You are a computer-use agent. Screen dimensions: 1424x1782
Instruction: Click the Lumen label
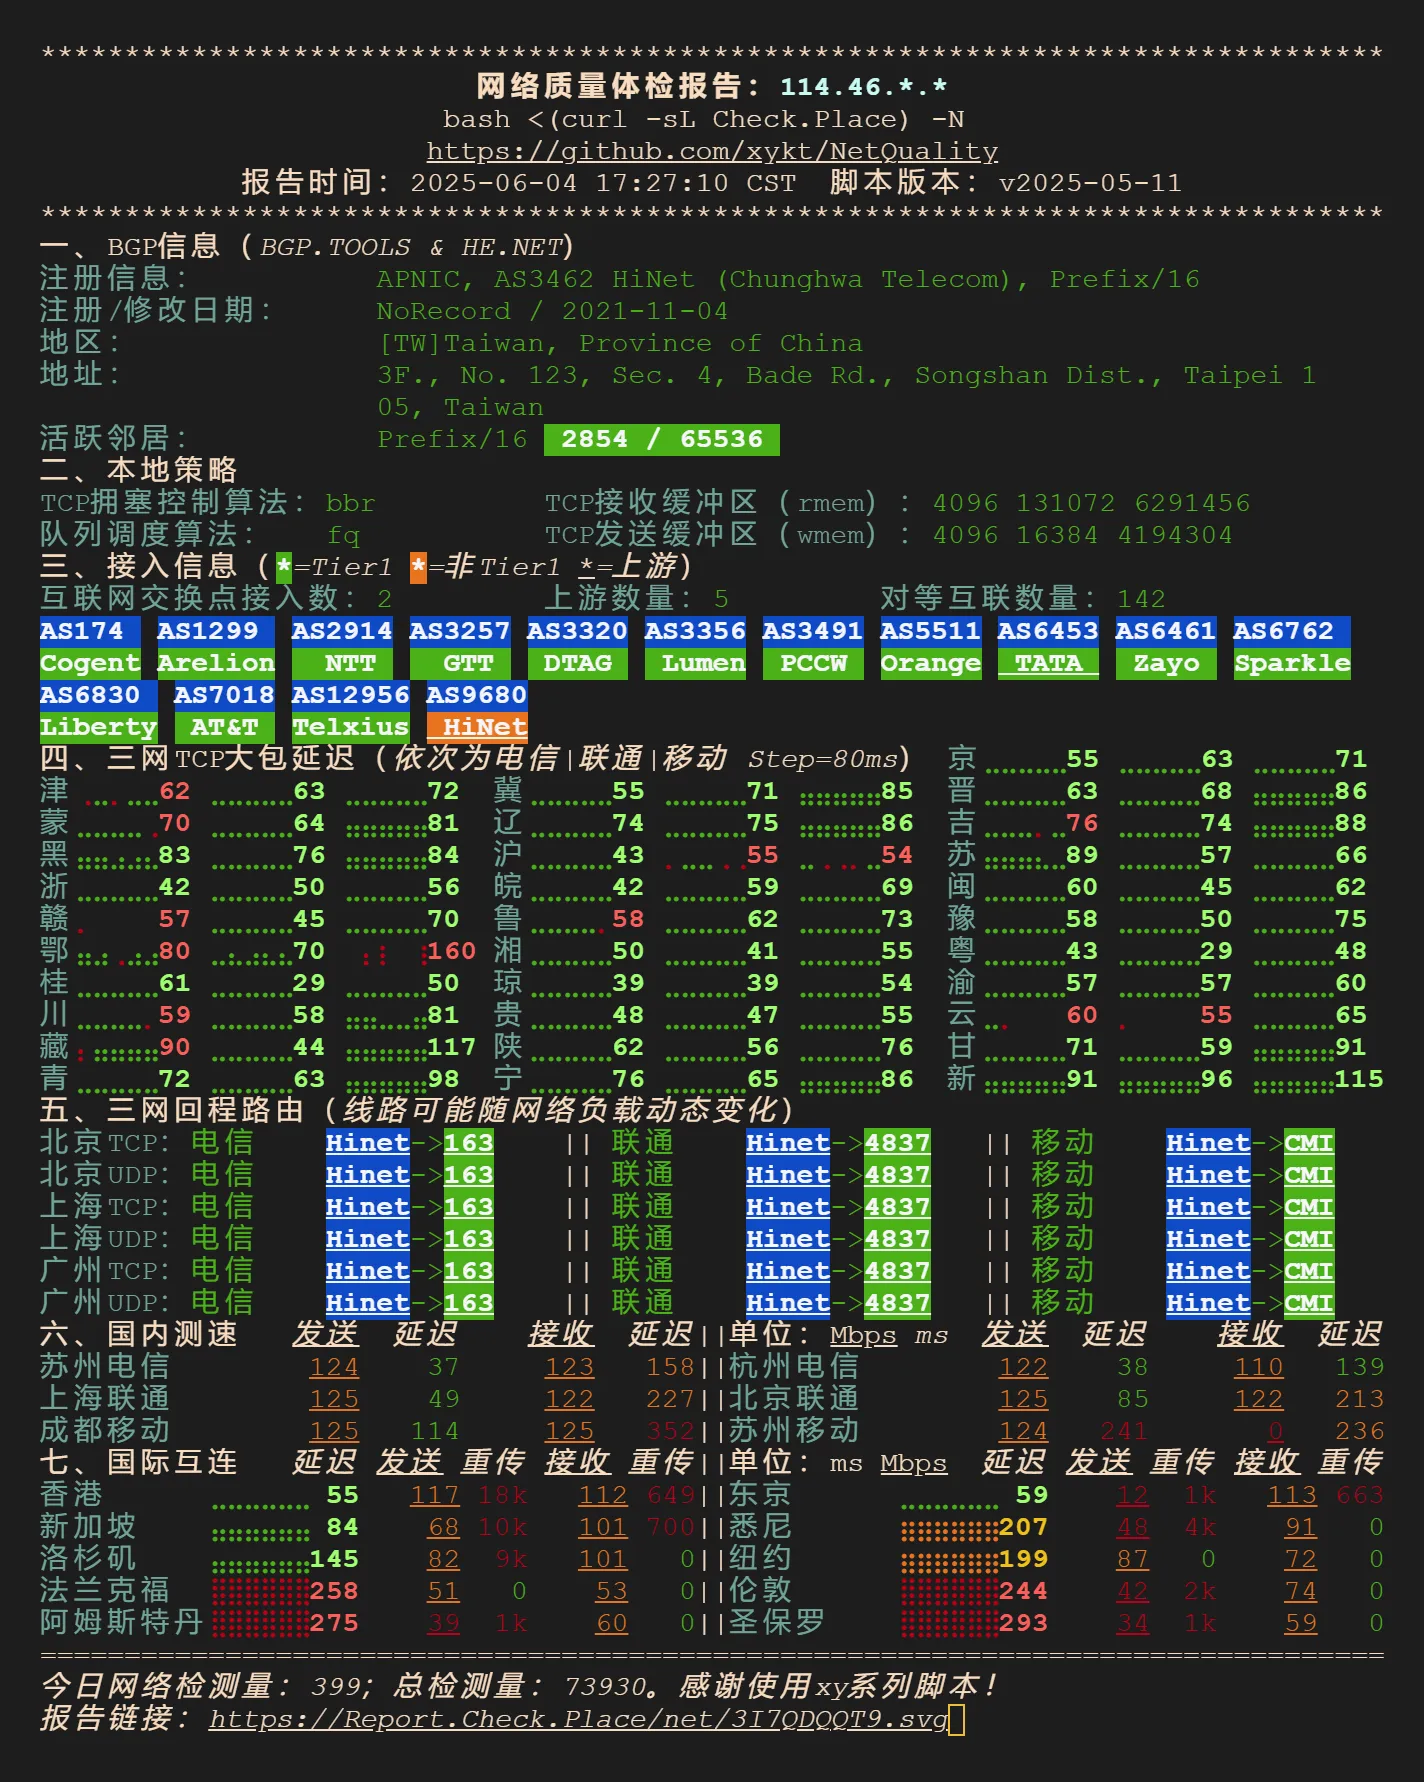pos(695,663)
